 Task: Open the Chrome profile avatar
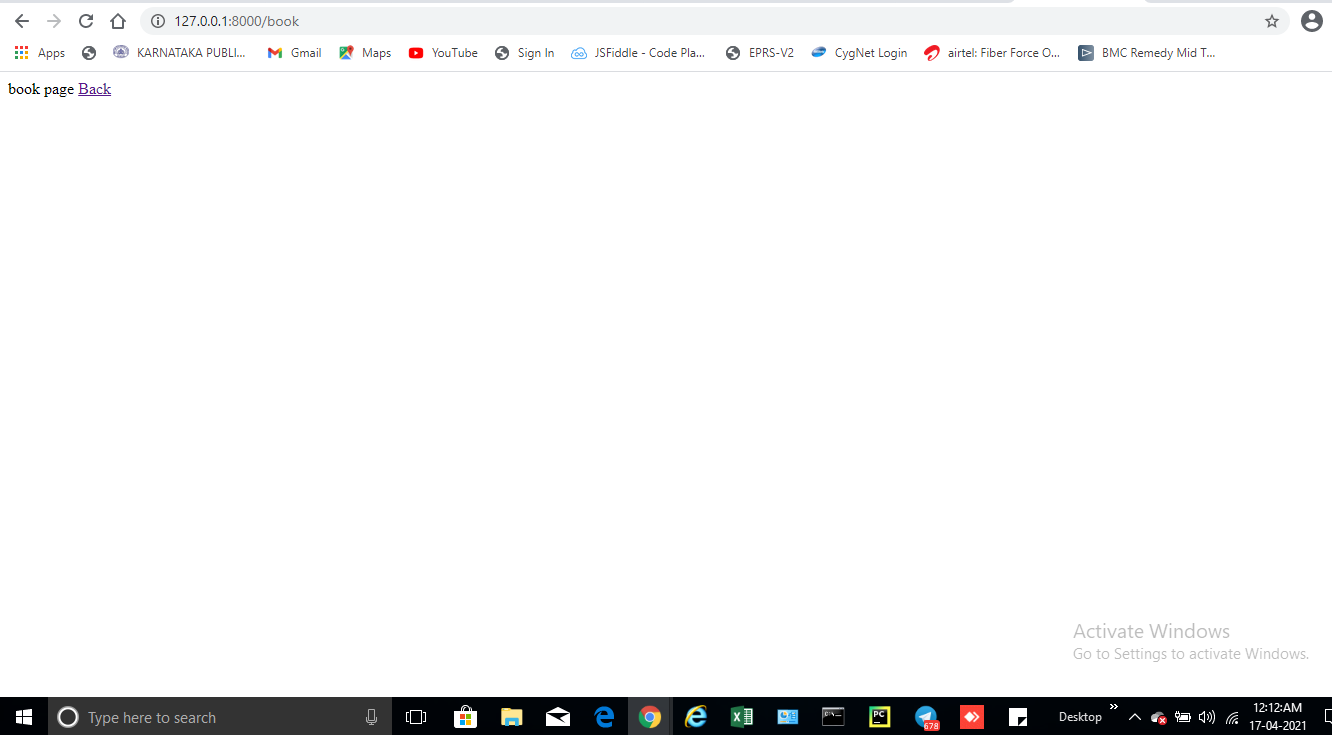[x=1311, y=20]
